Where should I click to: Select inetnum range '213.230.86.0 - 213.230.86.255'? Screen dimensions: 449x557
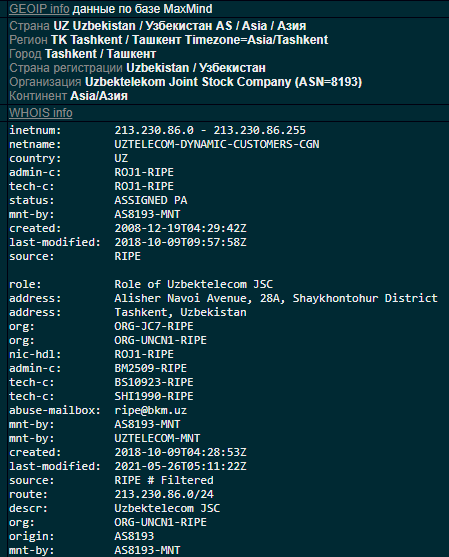[x=210, y=130]
